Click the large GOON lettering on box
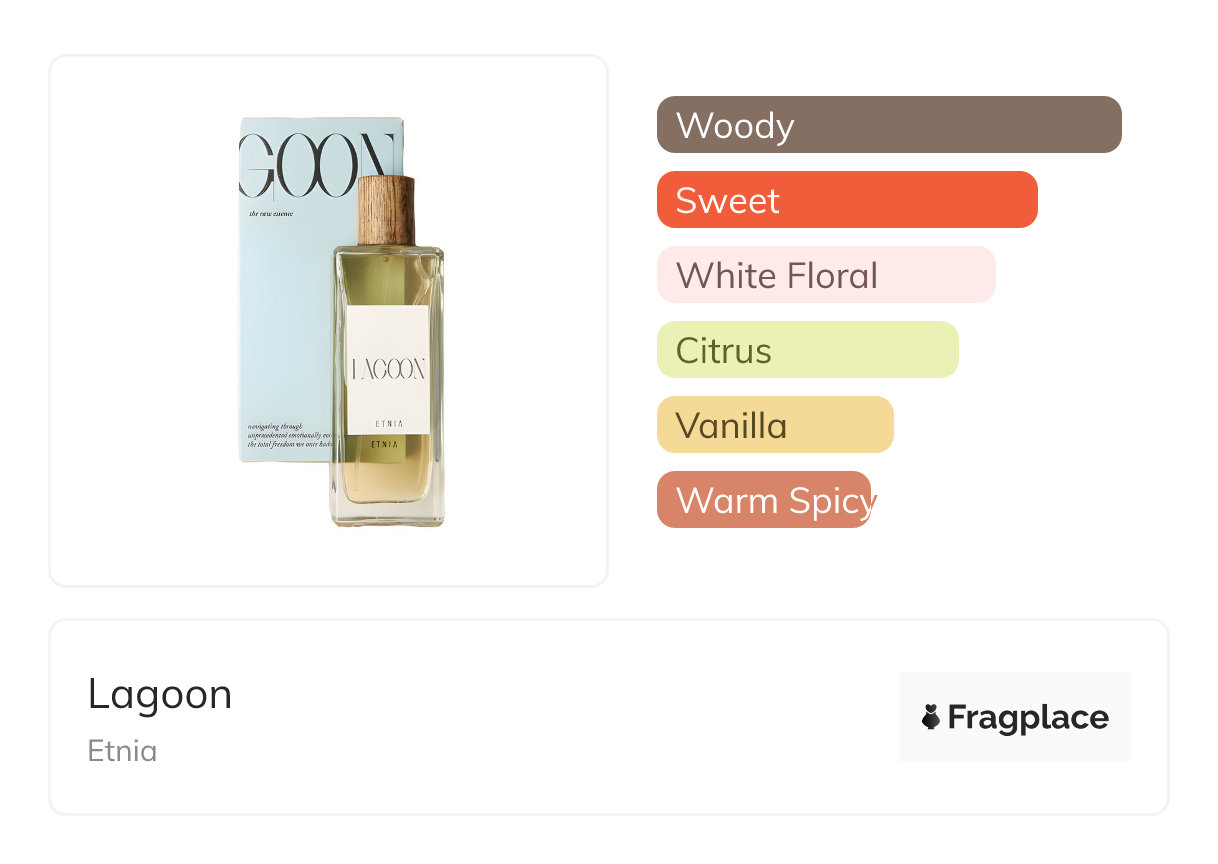This screenshot has height=864, width=1218. click(300, 160)
